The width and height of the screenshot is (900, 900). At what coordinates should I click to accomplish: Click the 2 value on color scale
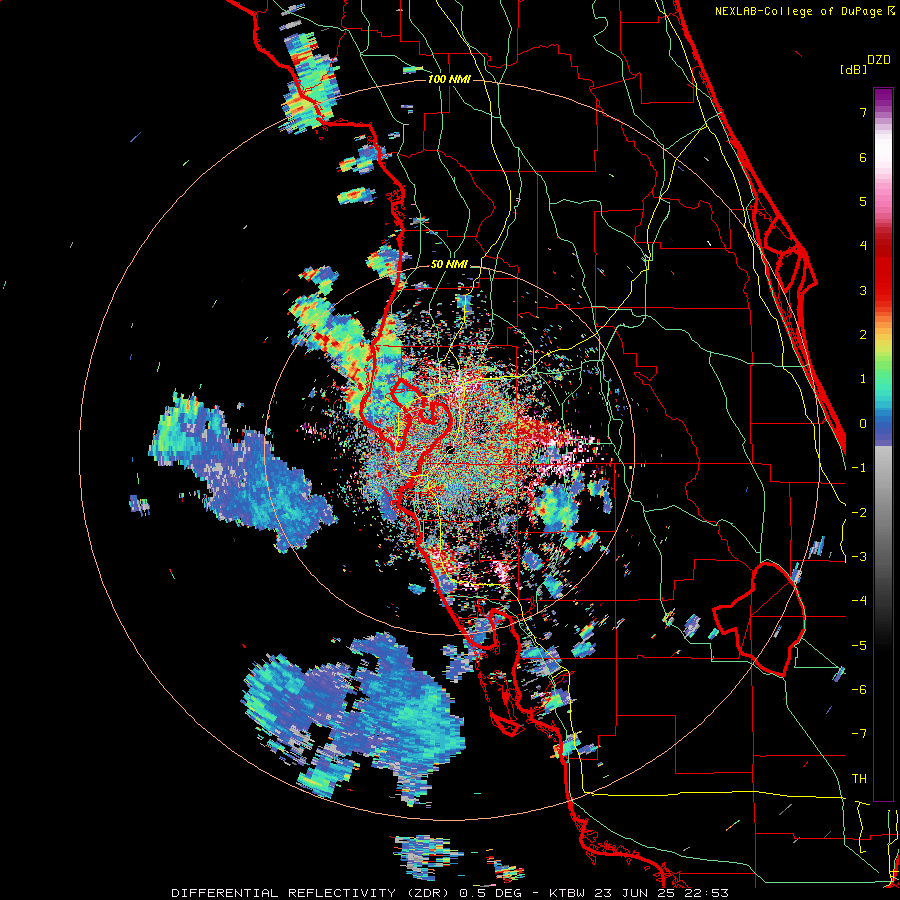863,335
